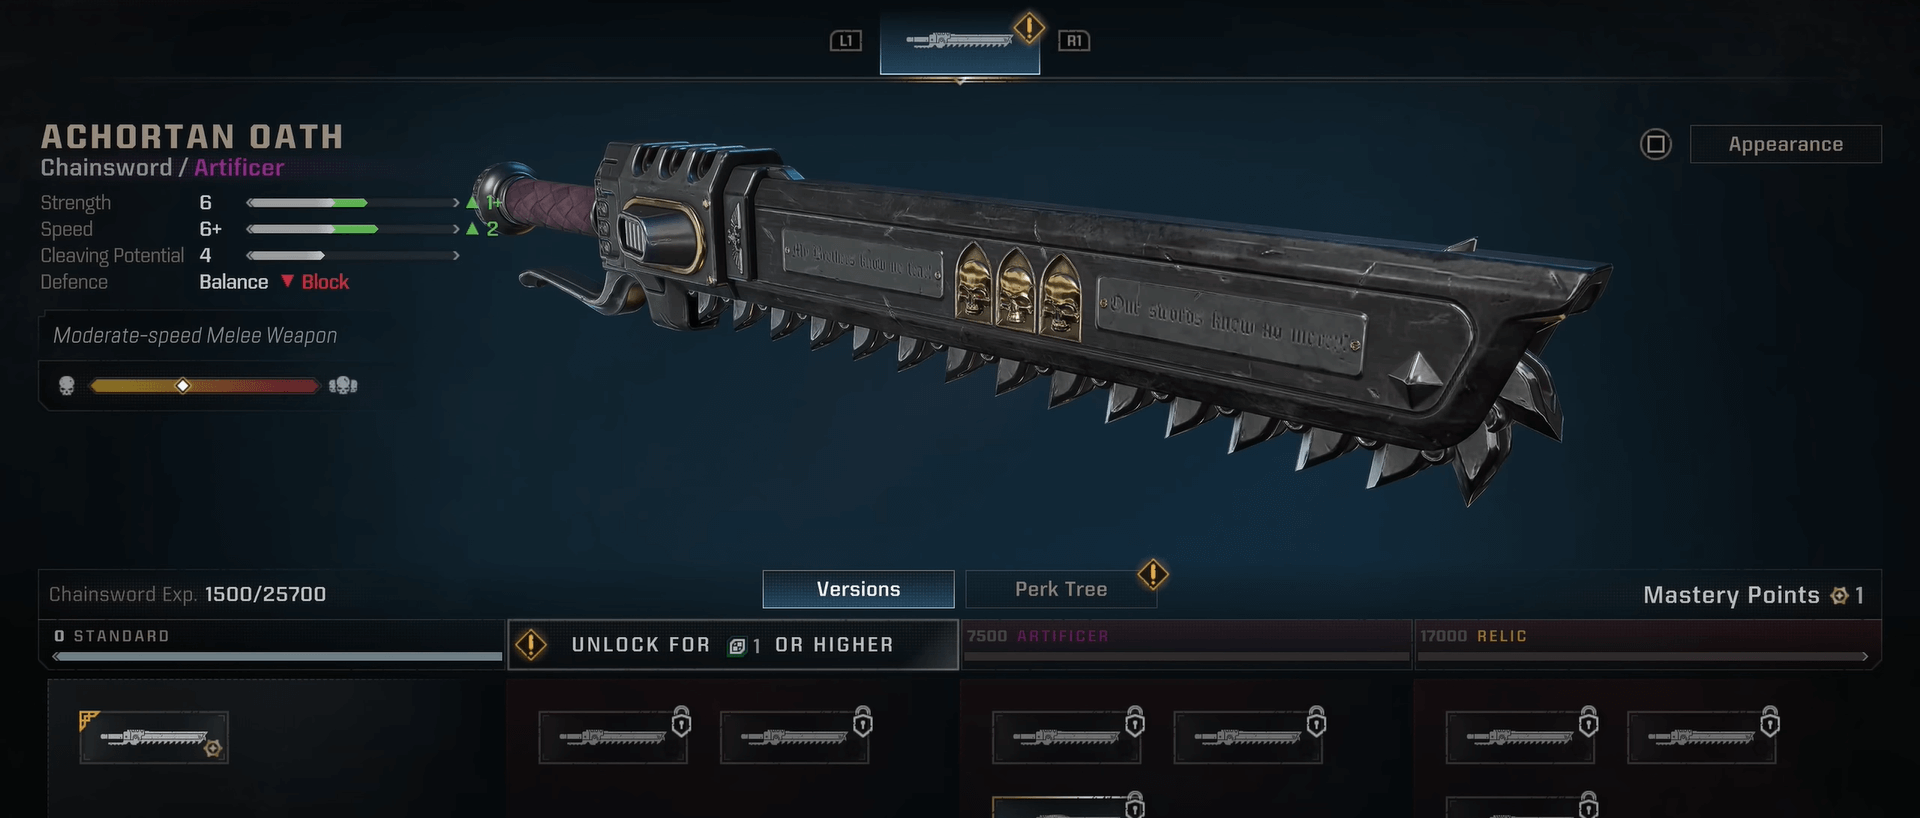Select the L1 previous weapon button
The image size is (1920, 818).
click(846, 41)
